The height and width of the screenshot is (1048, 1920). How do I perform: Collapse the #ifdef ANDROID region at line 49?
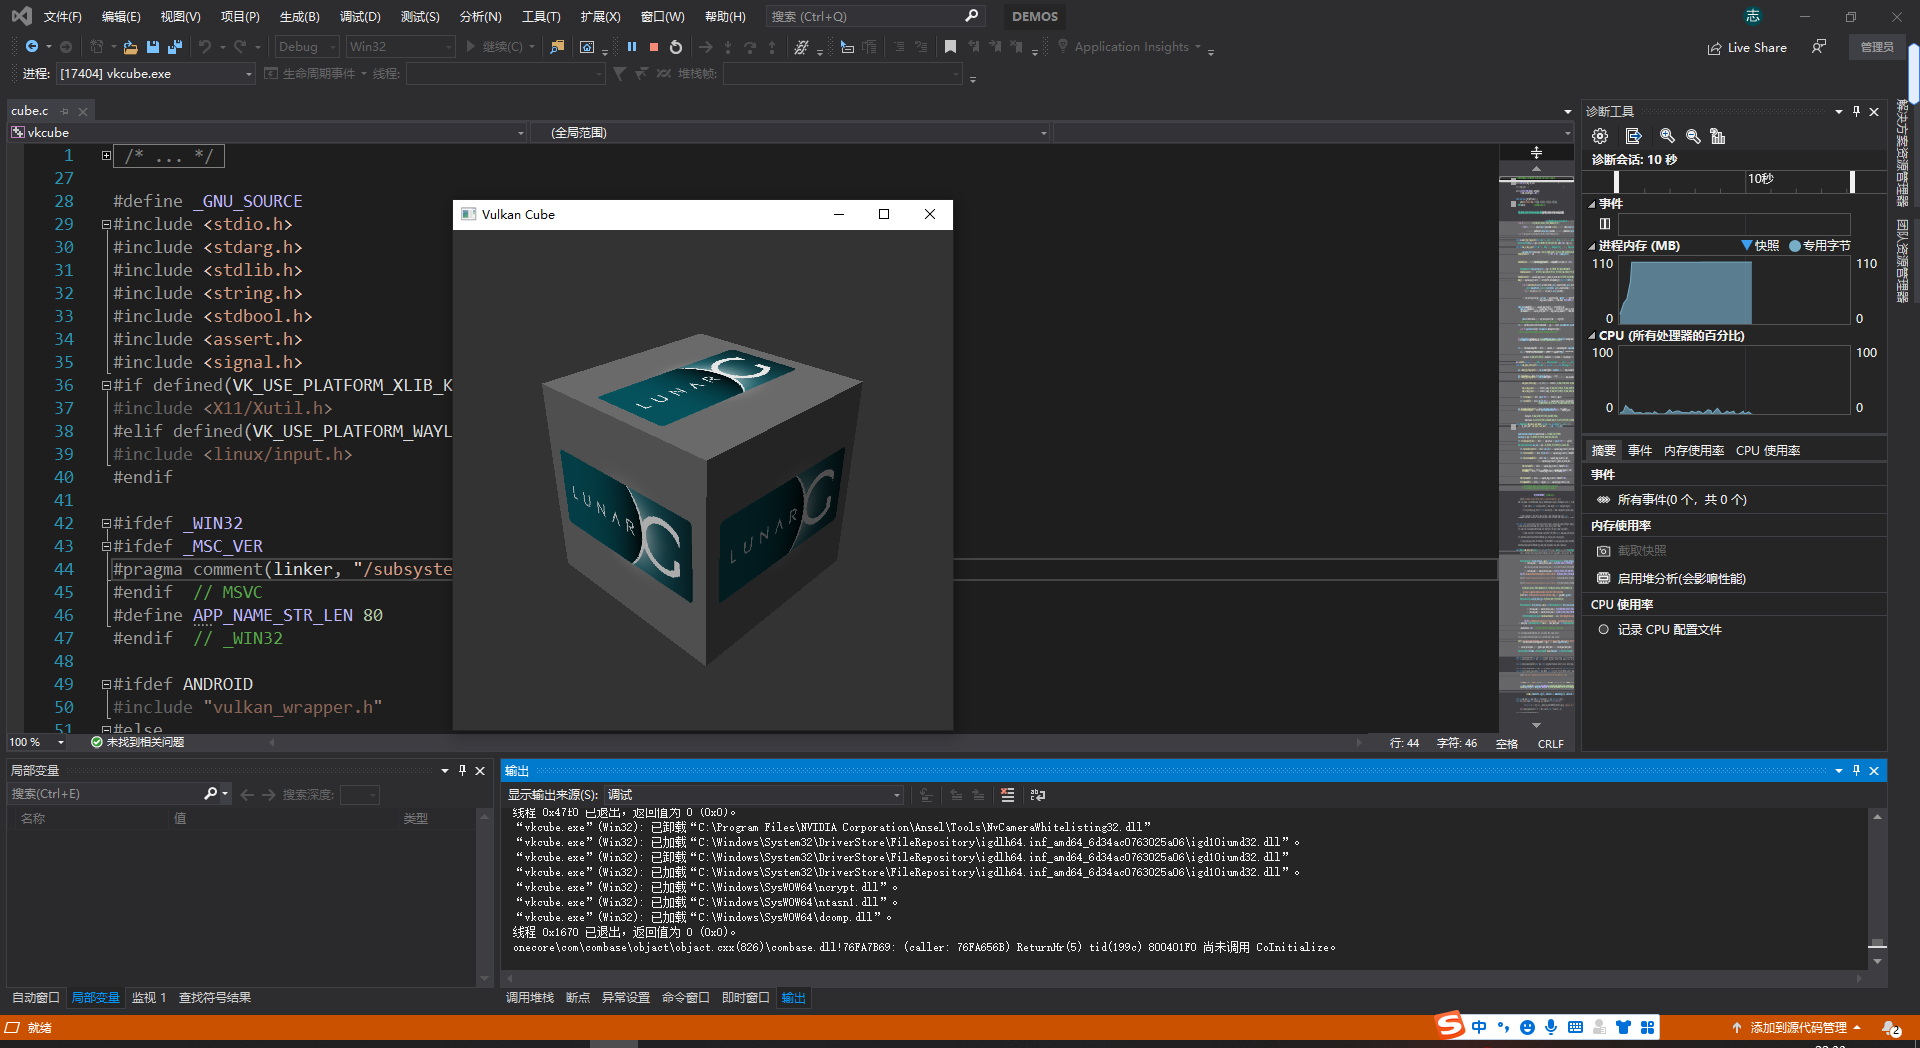106,685
